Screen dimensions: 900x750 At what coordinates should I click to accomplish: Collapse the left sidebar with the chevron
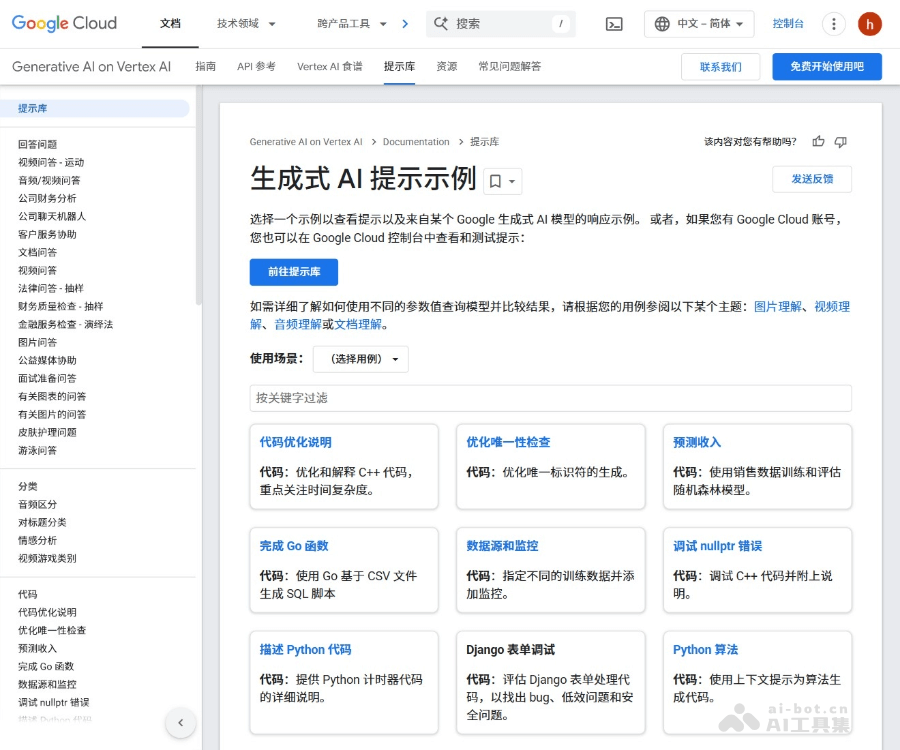click(181, 722)
